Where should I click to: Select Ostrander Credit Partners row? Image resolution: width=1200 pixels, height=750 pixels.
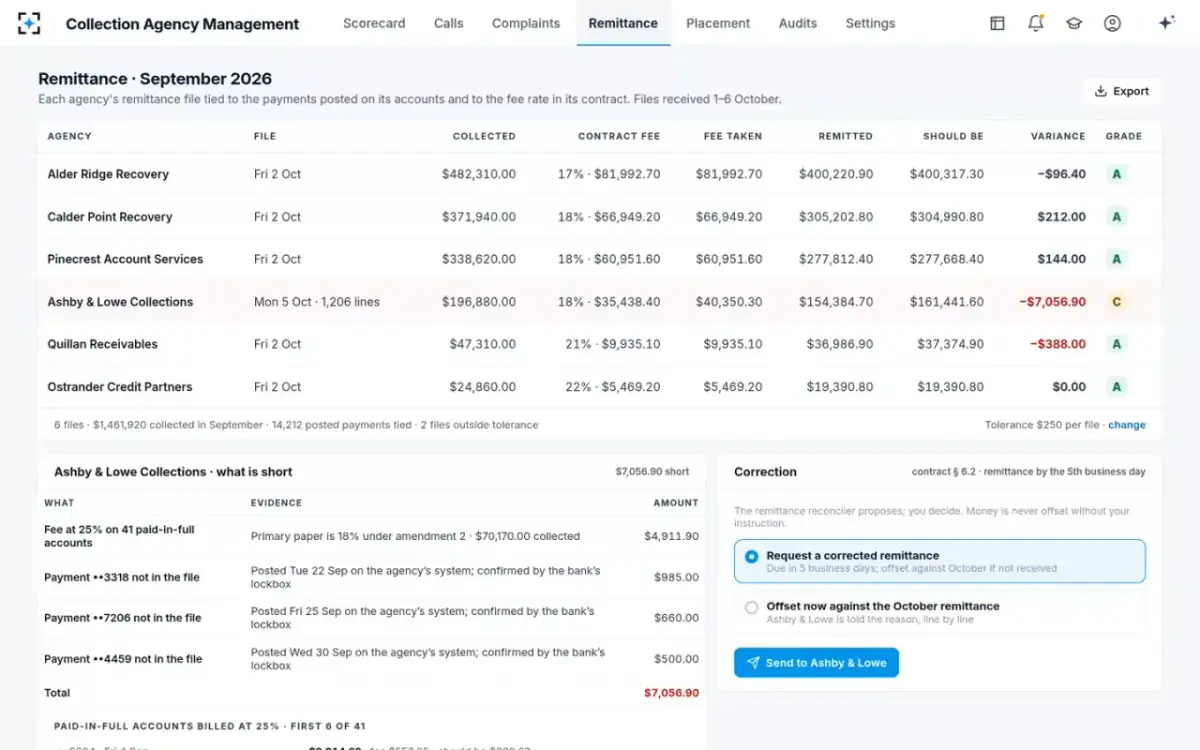coord(600,387)
